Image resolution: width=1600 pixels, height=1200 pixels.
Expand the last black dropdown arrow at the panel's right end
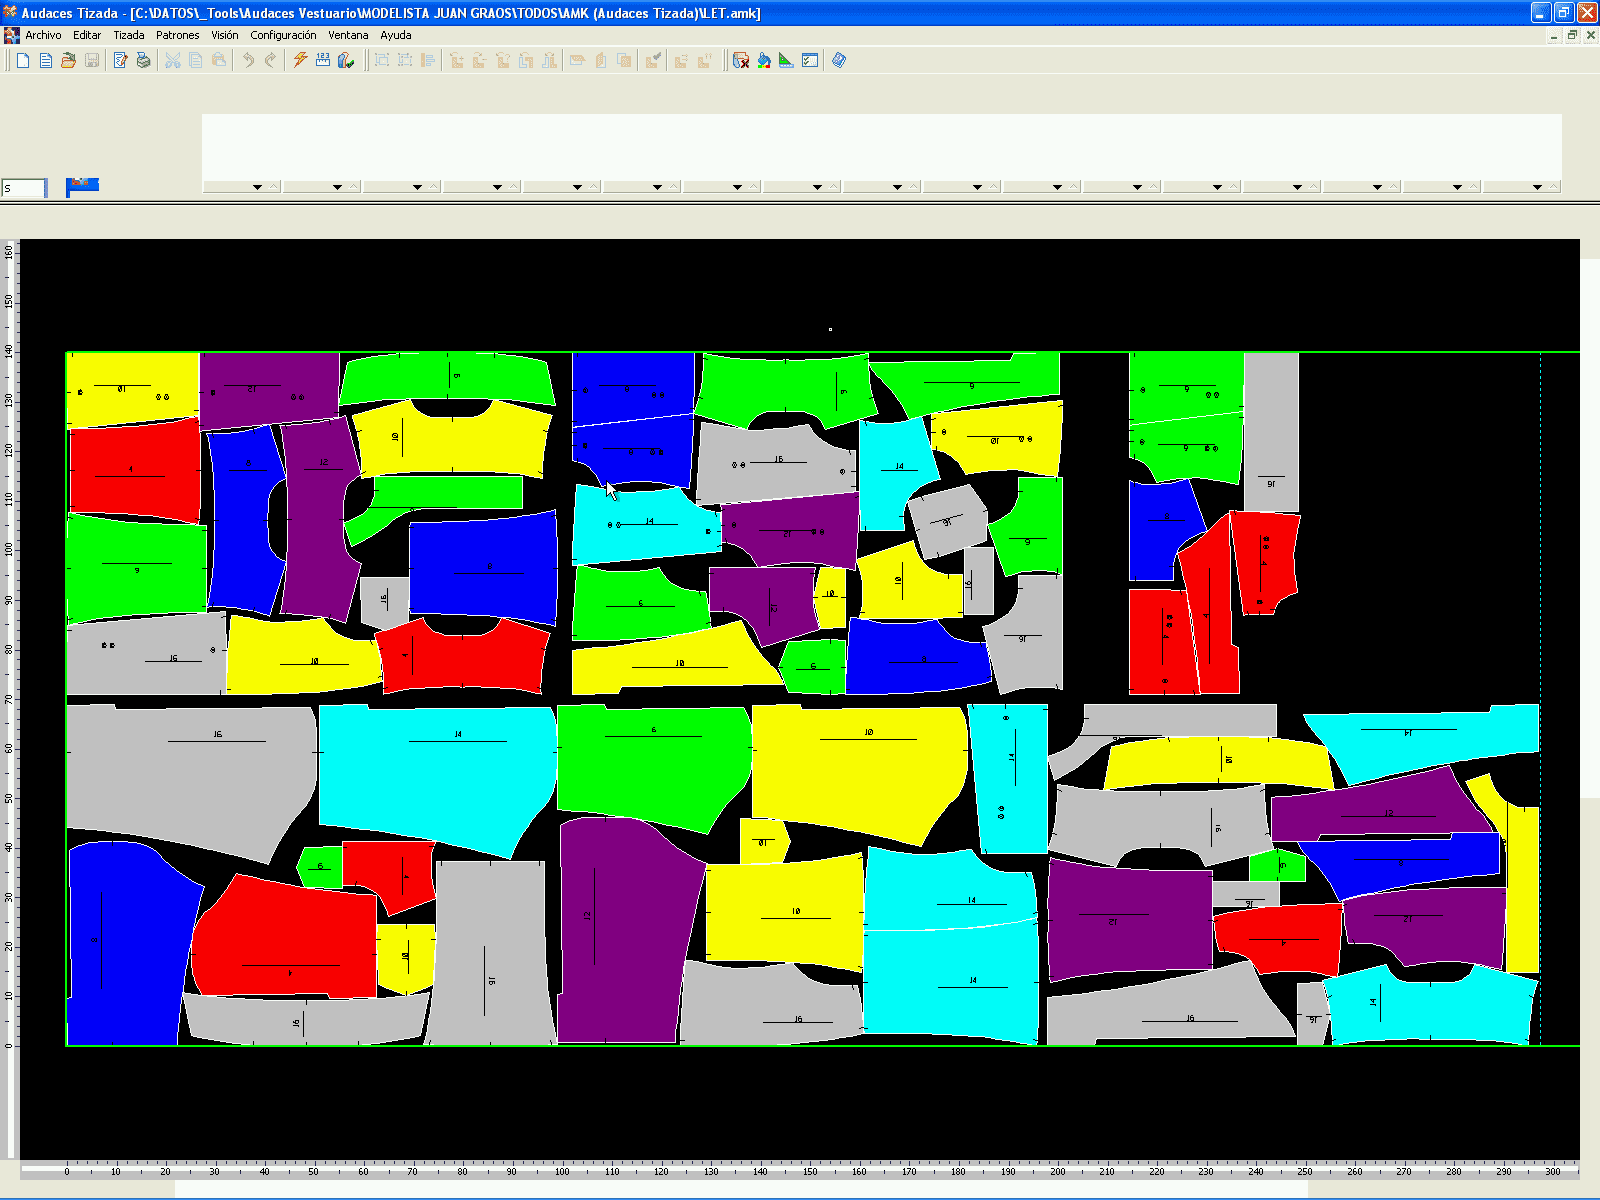1537,187
